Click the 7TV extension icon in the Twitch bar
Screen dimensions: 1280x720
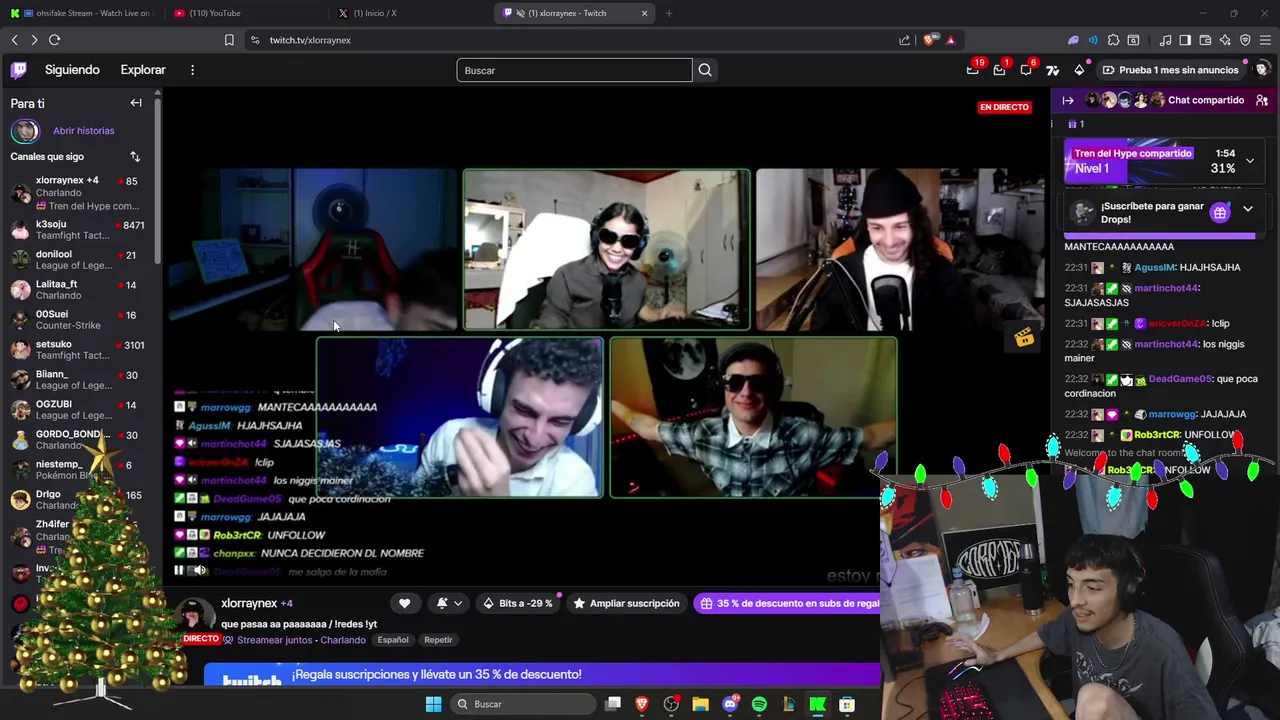[x=1052, y=70]
